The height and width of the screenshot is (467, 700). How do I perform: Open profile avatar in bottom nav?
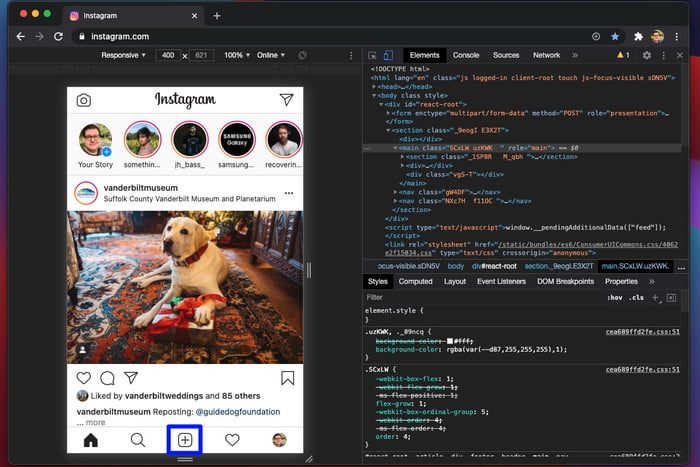(x=279, y=440)
